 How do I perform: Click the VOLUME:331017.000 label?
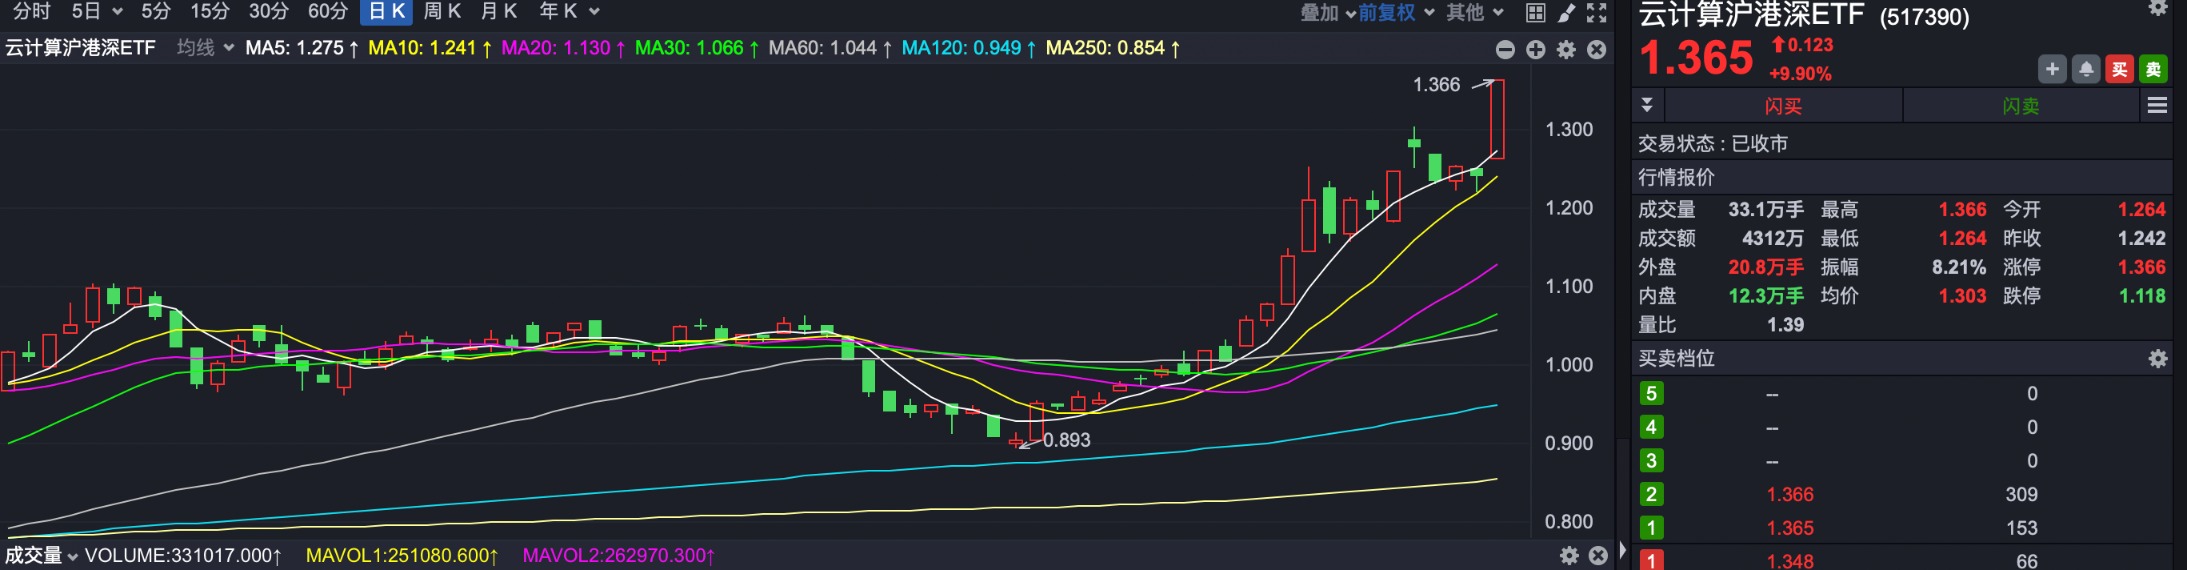pos(183,555)
